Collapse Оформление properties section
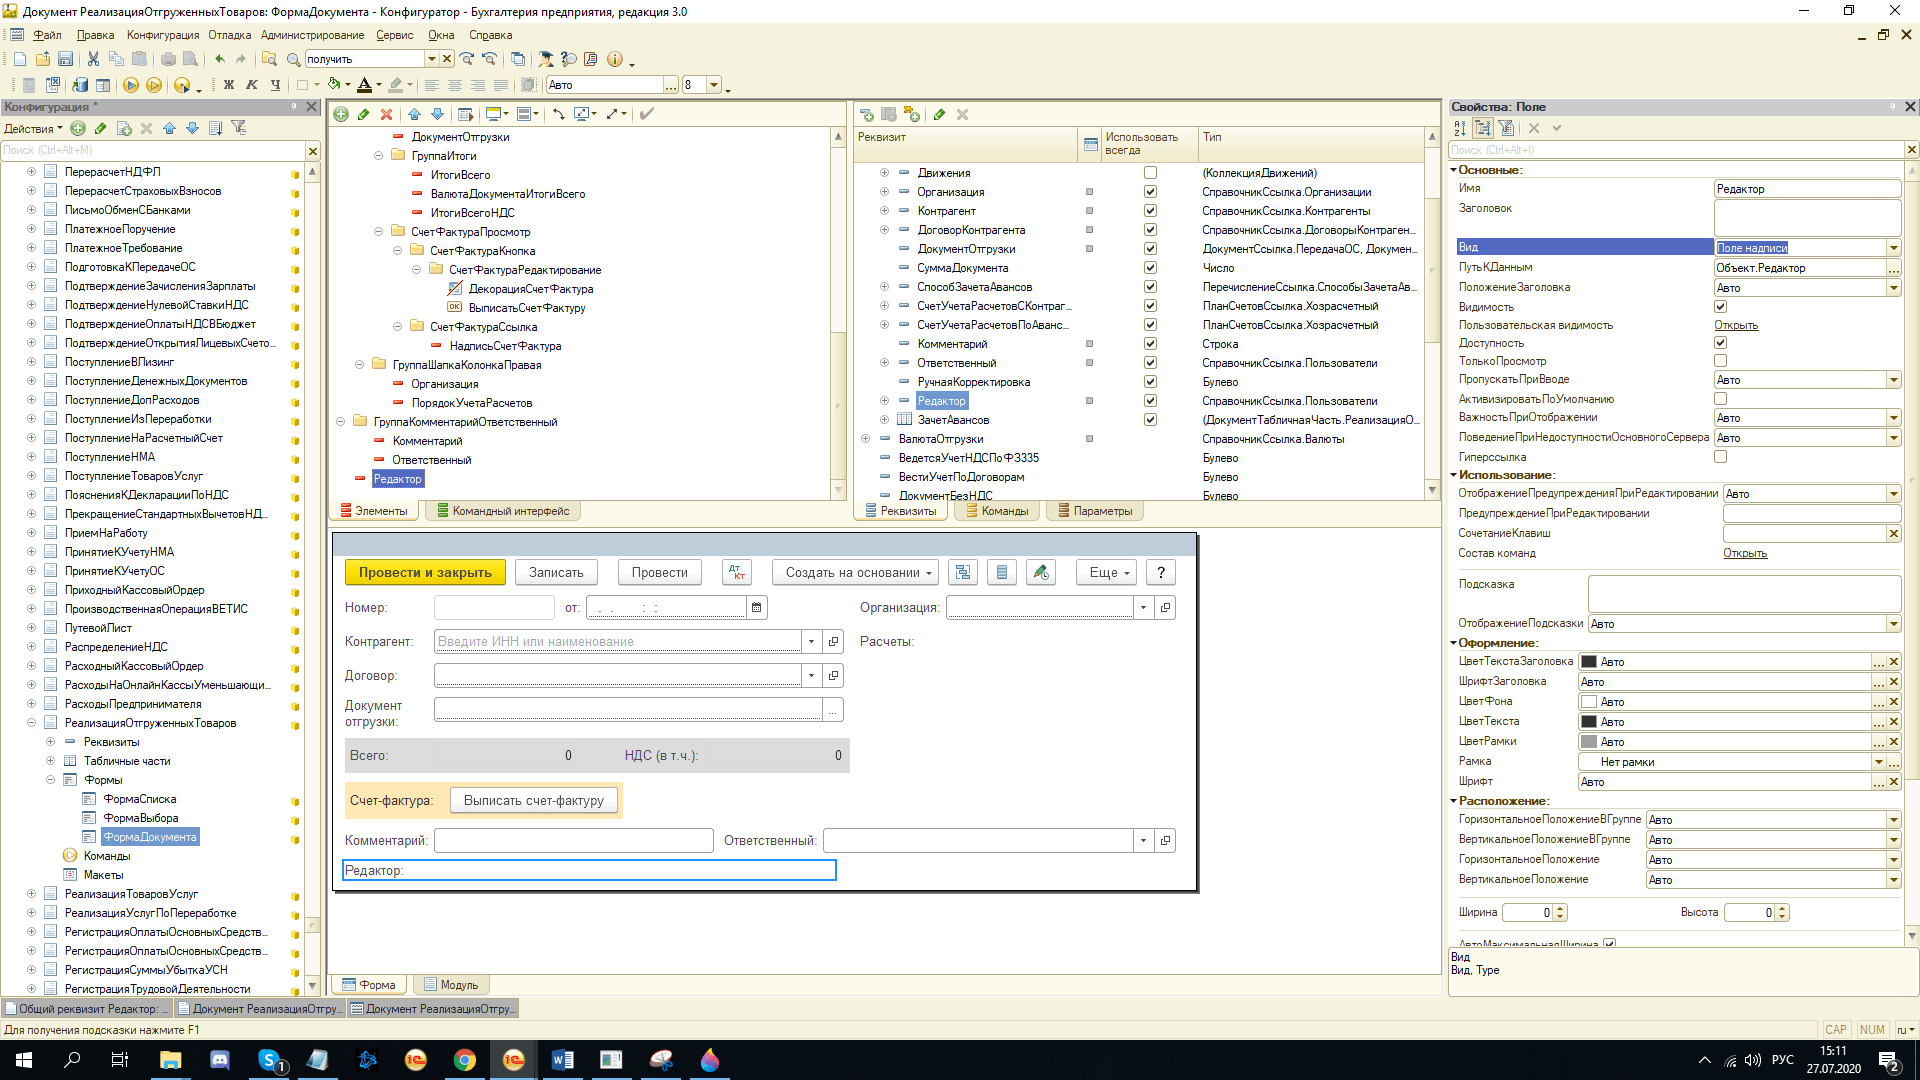 (1454, 643)
